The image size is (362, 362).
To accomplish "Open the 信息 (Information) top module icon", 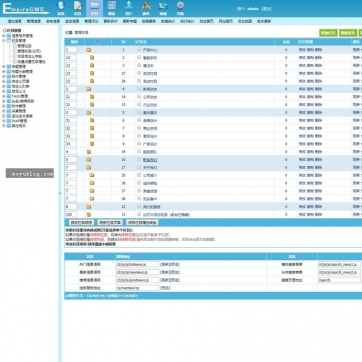I will (x=78, y=8).
